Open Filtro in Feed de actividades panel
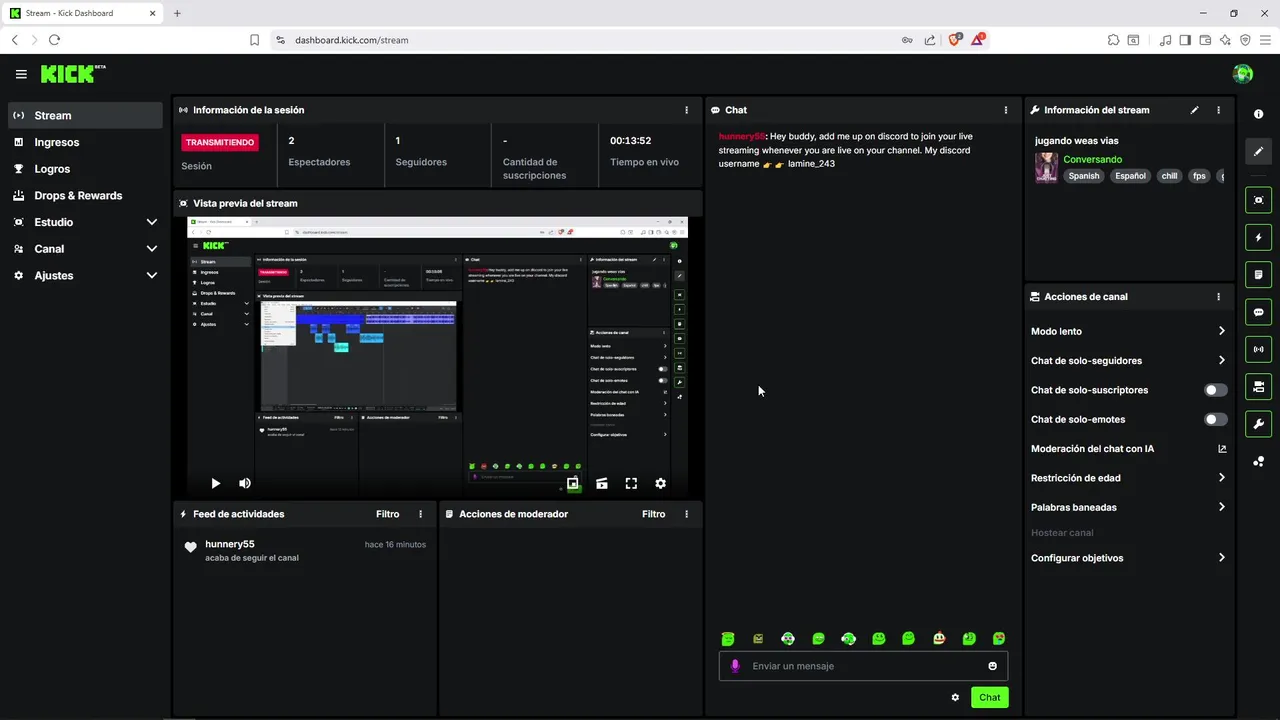Screen dimensions: 1280x720 click(388, 514)
